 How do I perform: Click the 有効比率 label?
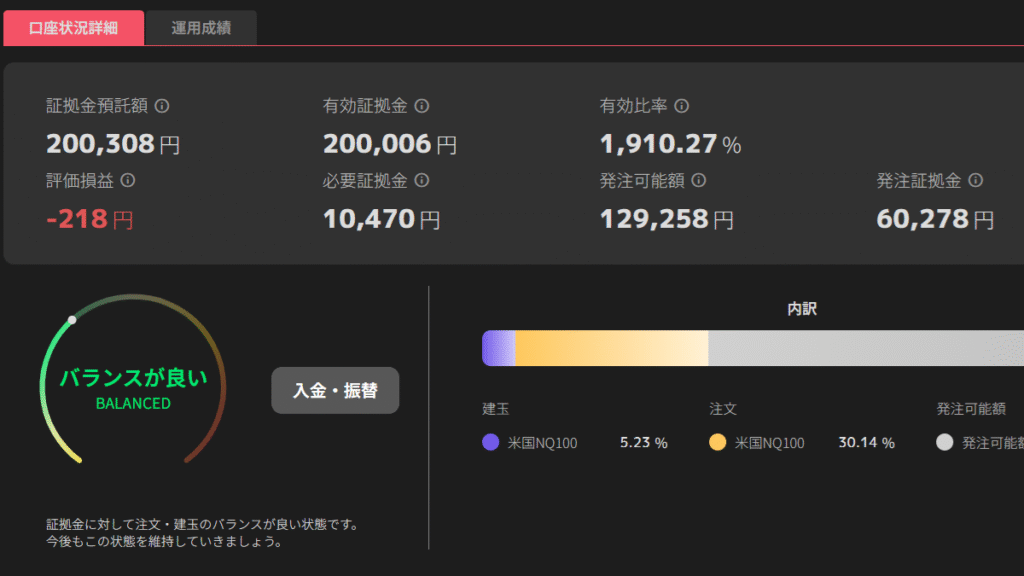(x=633, y=106)
